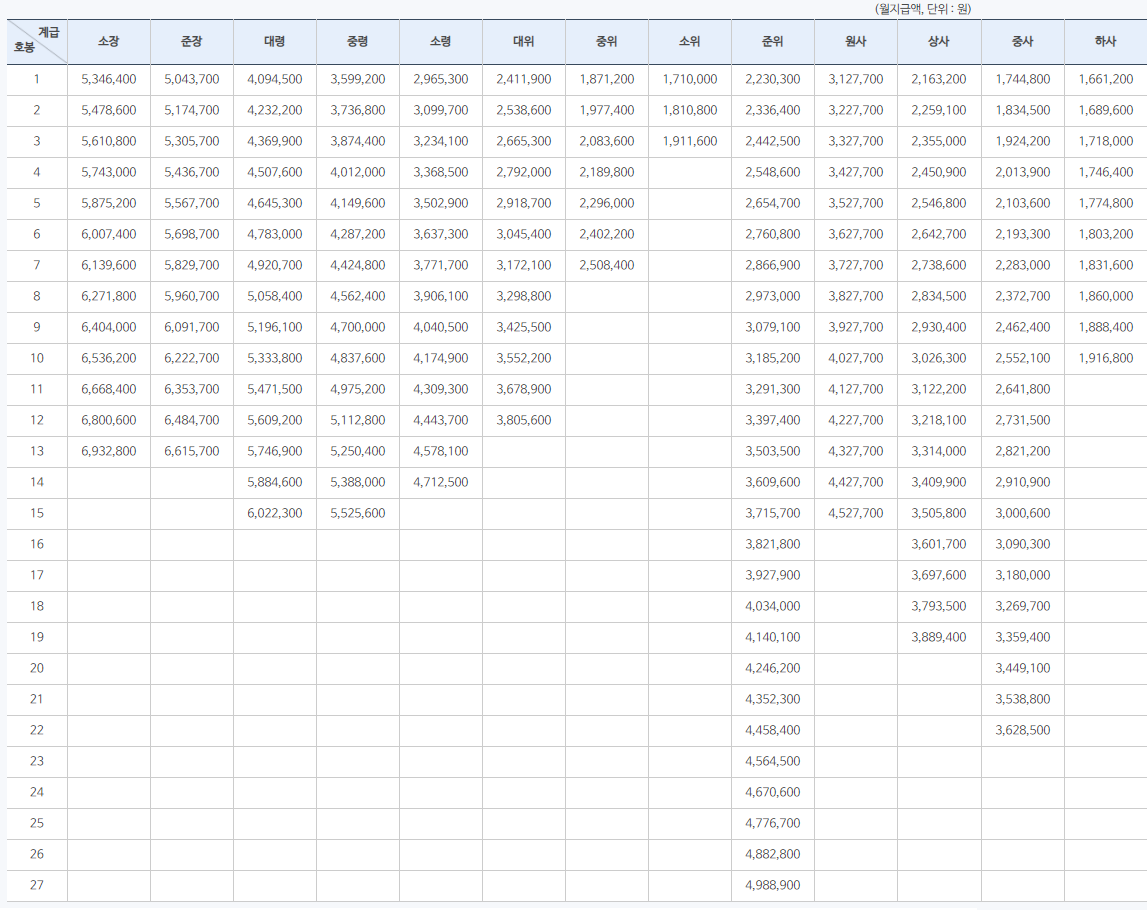The image size is (1148, 912).
Task: Select cell value 5,346,400
Action: pos(108,79)
